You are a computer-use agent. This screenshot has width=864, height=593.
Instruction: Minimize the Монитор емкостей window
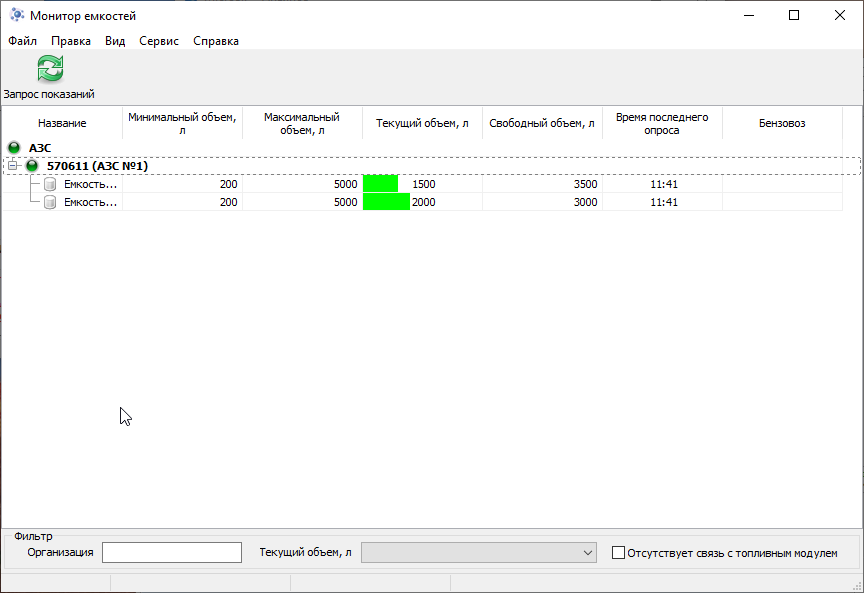749,15
